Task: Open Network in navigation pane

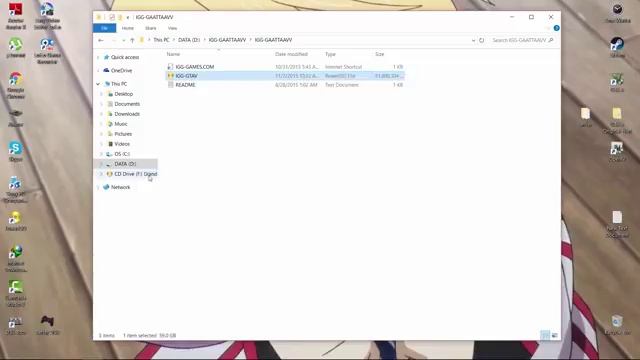Action: (x=120, y=187)
